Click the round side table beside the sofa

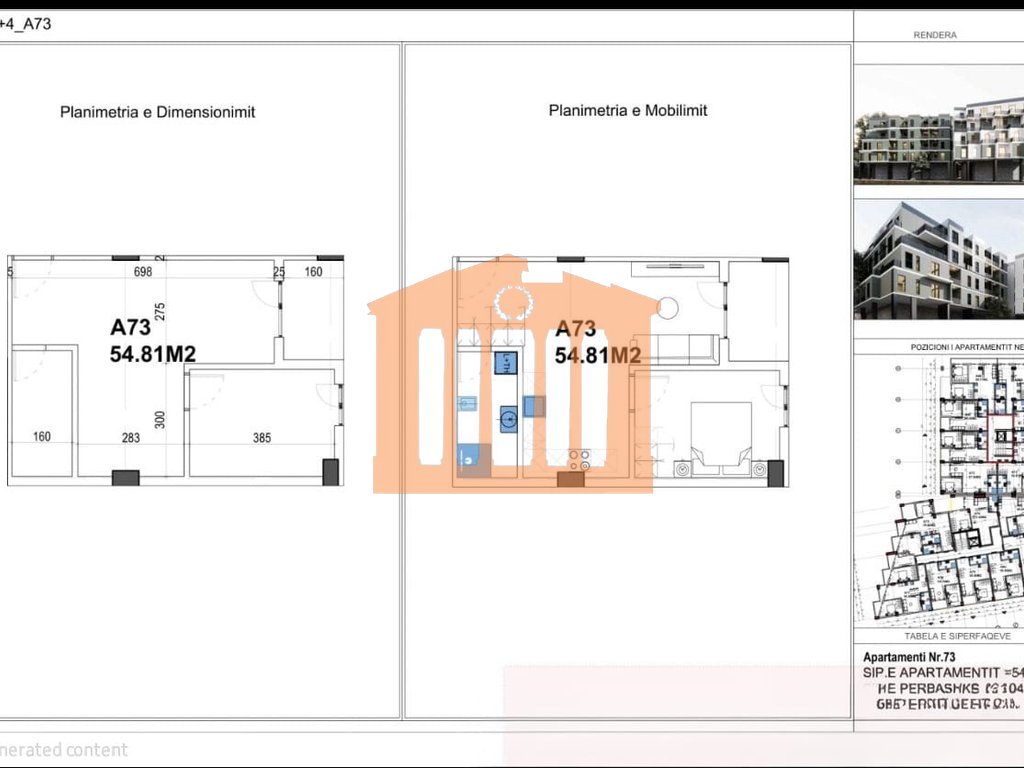click(667, 307)
